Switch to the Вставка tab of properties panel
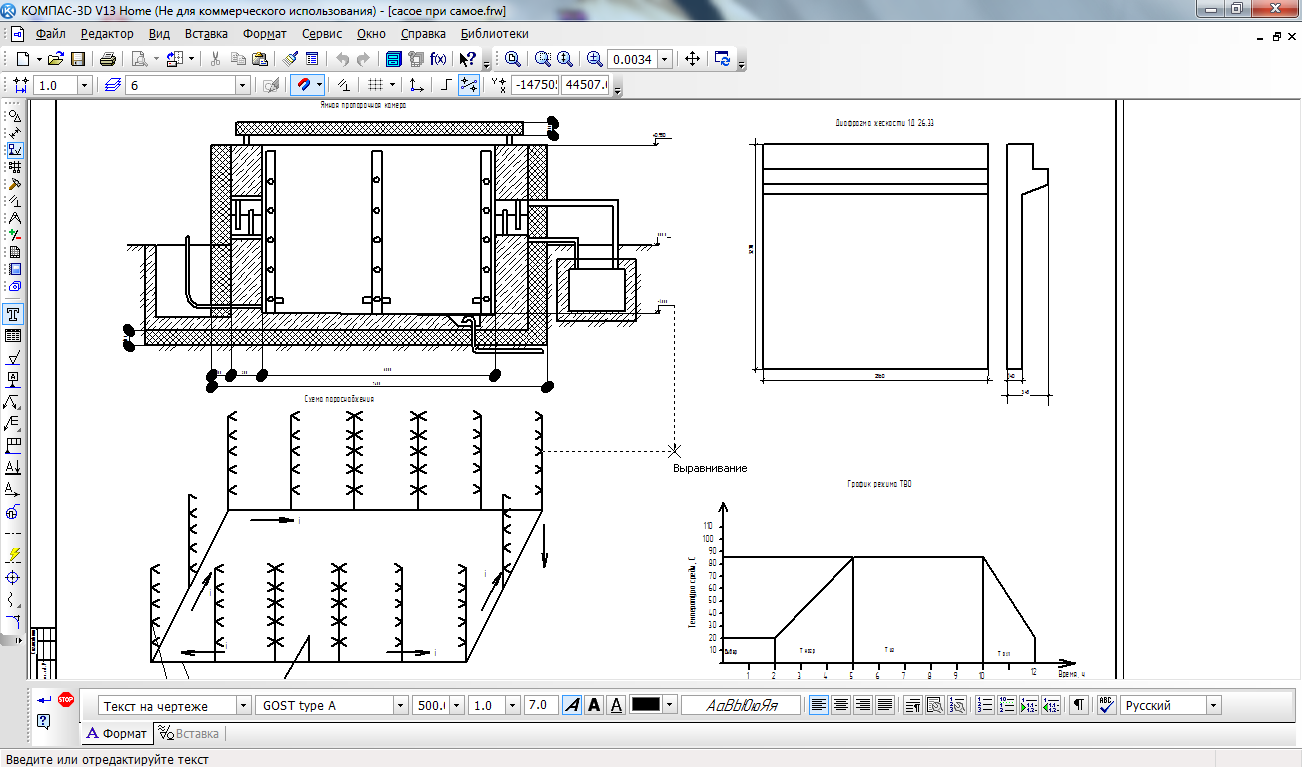 tap(190, 733)
